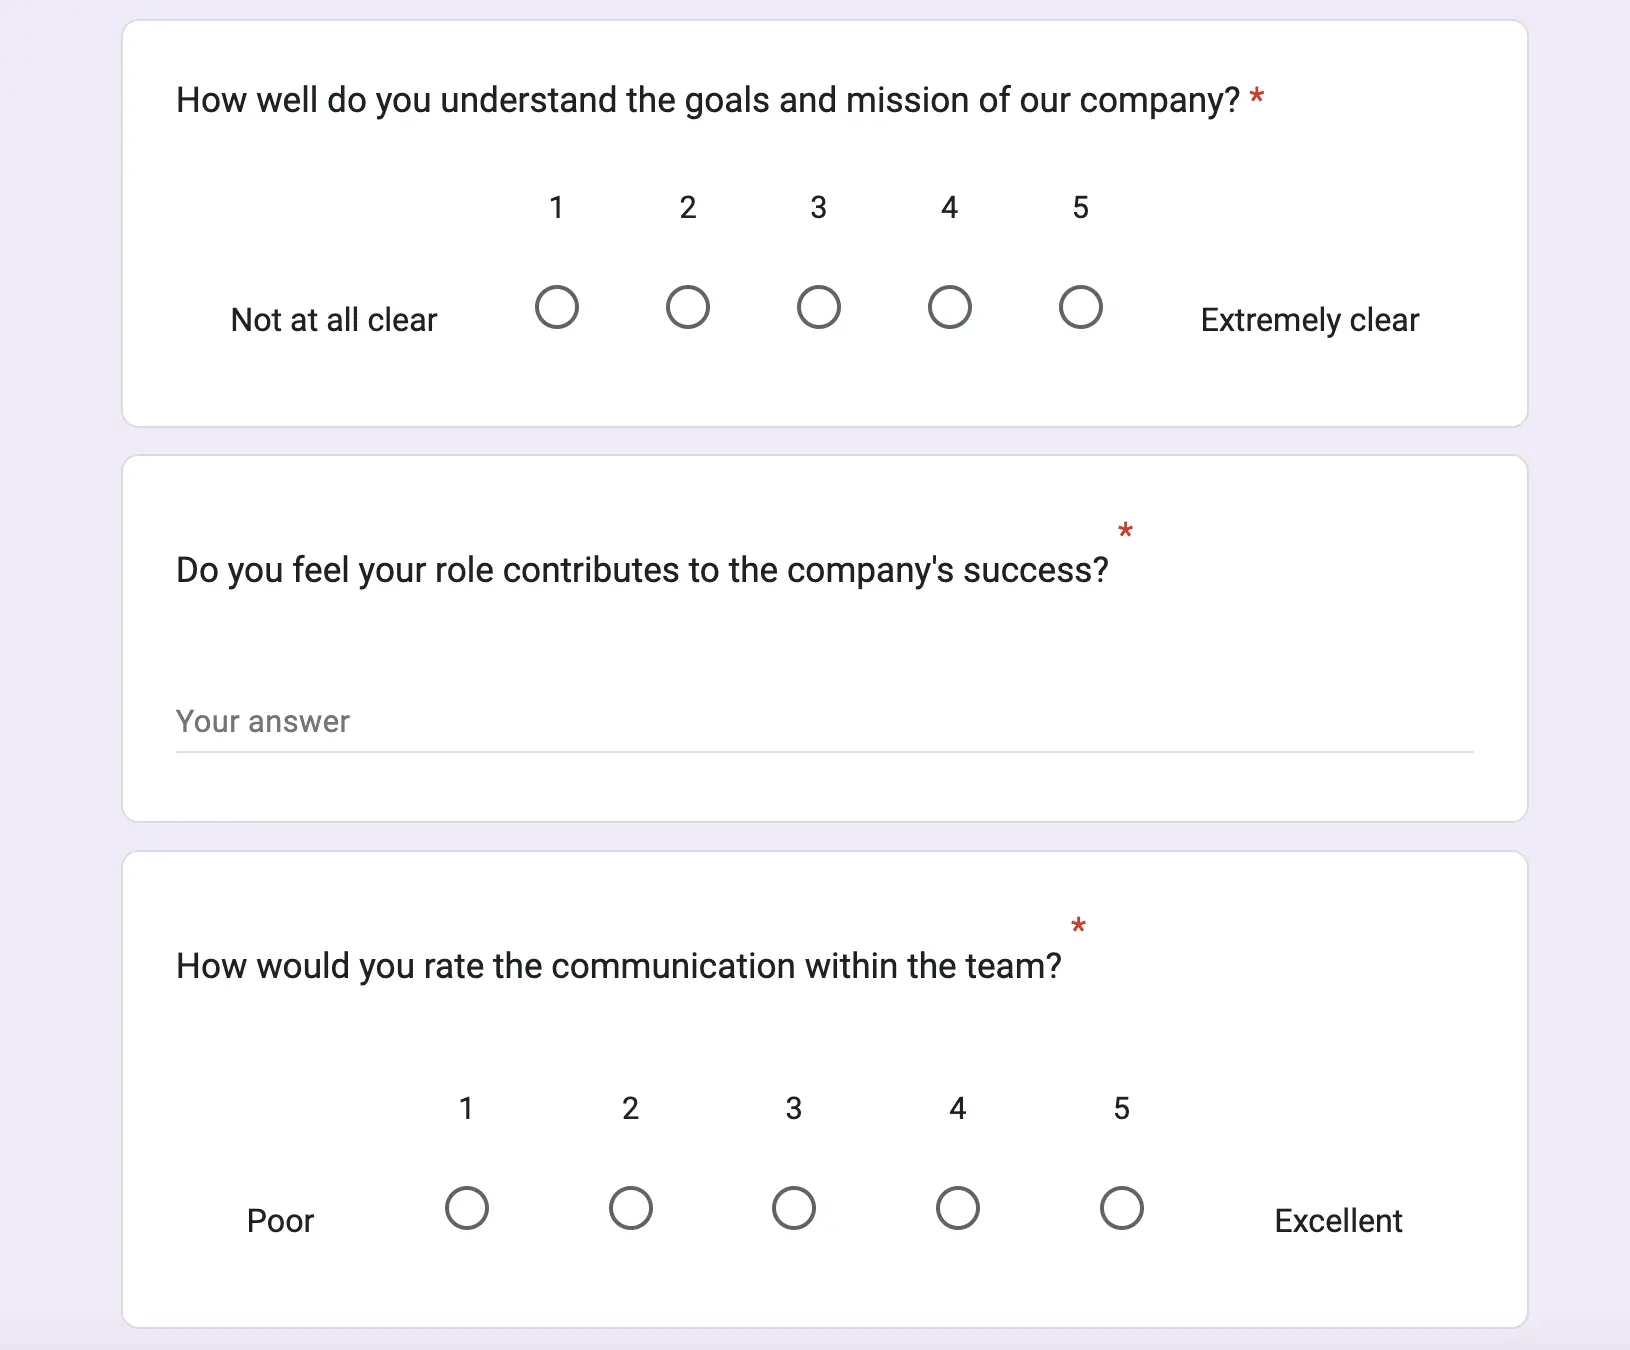Click the role contribution question text

(x=642, y=570)
